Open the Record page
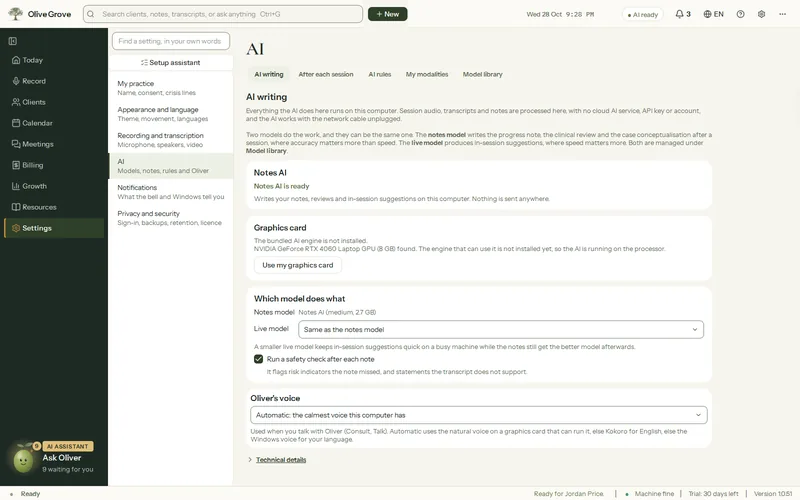Image resolution: width=800 pixels, height=500 pixels. coord(54,81)
